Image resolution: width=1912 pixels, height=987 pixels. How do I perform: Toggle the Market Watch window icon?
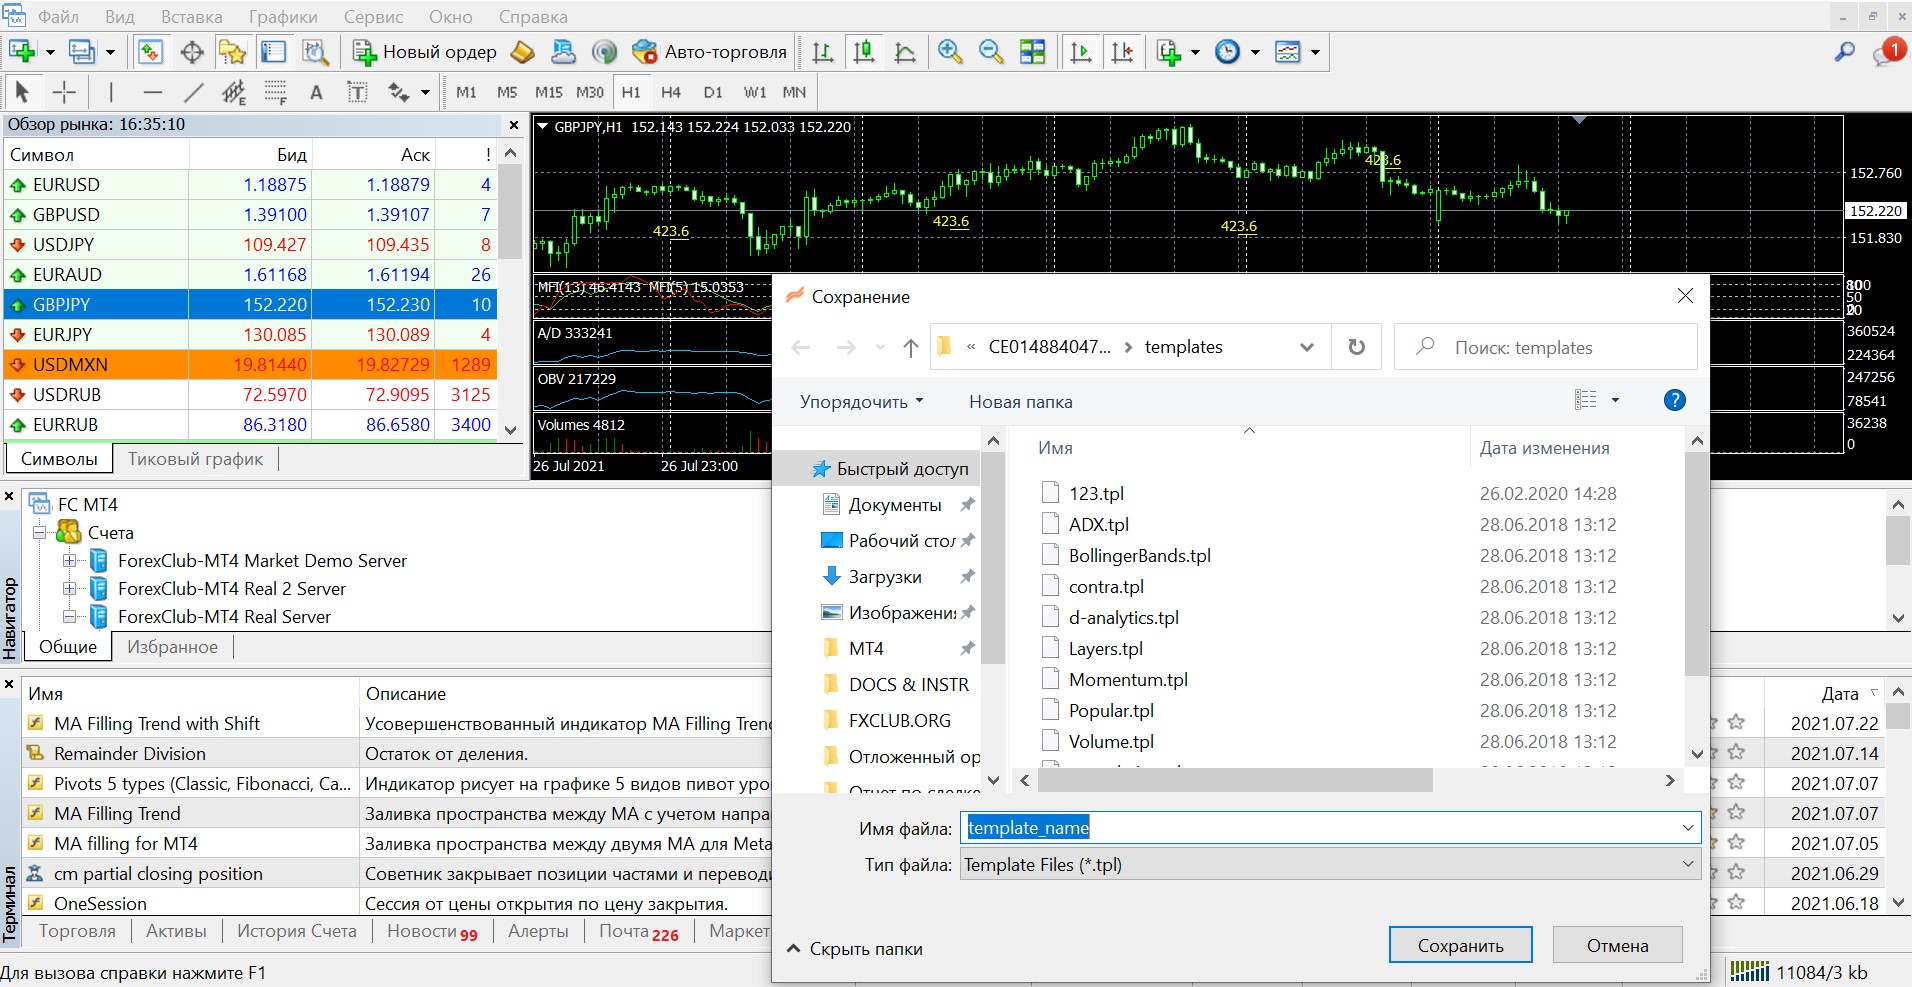pos(150,52)
